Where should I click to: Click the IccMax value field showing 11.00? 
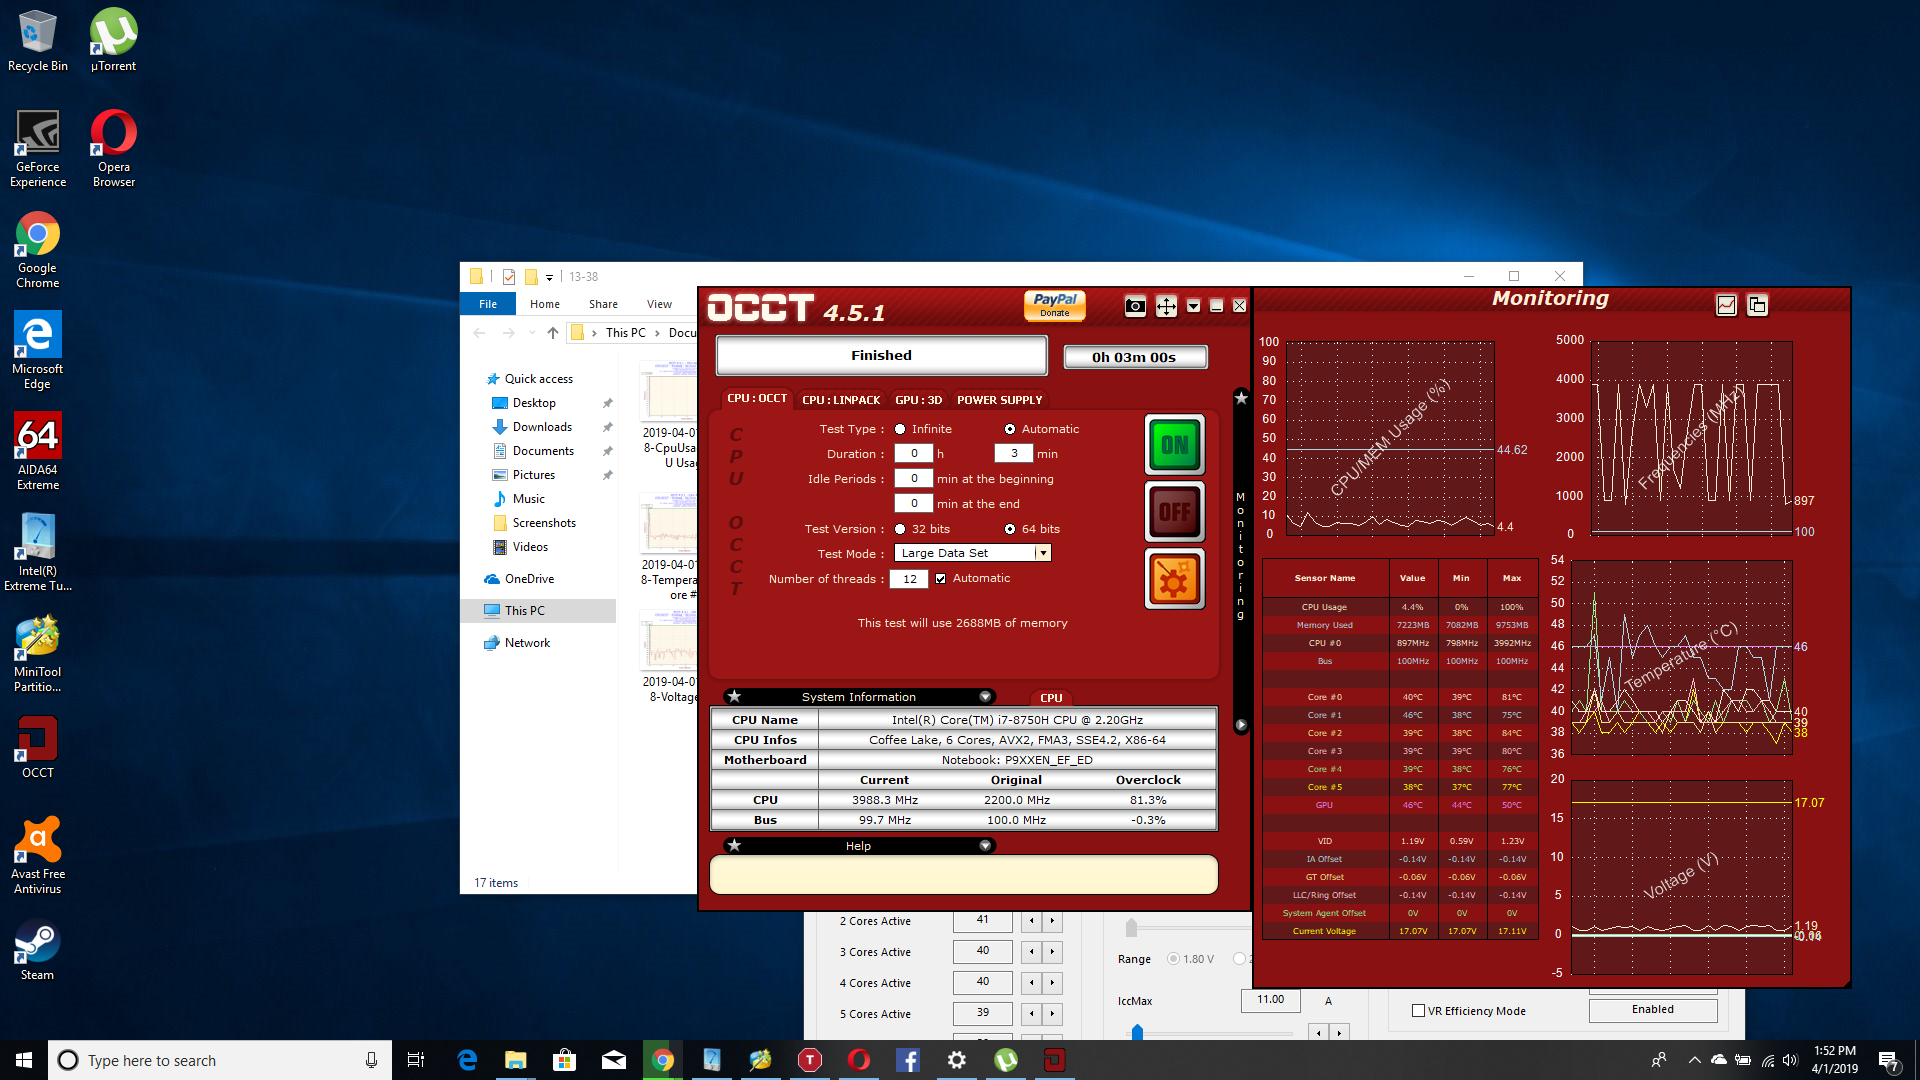[1270, 1000]
